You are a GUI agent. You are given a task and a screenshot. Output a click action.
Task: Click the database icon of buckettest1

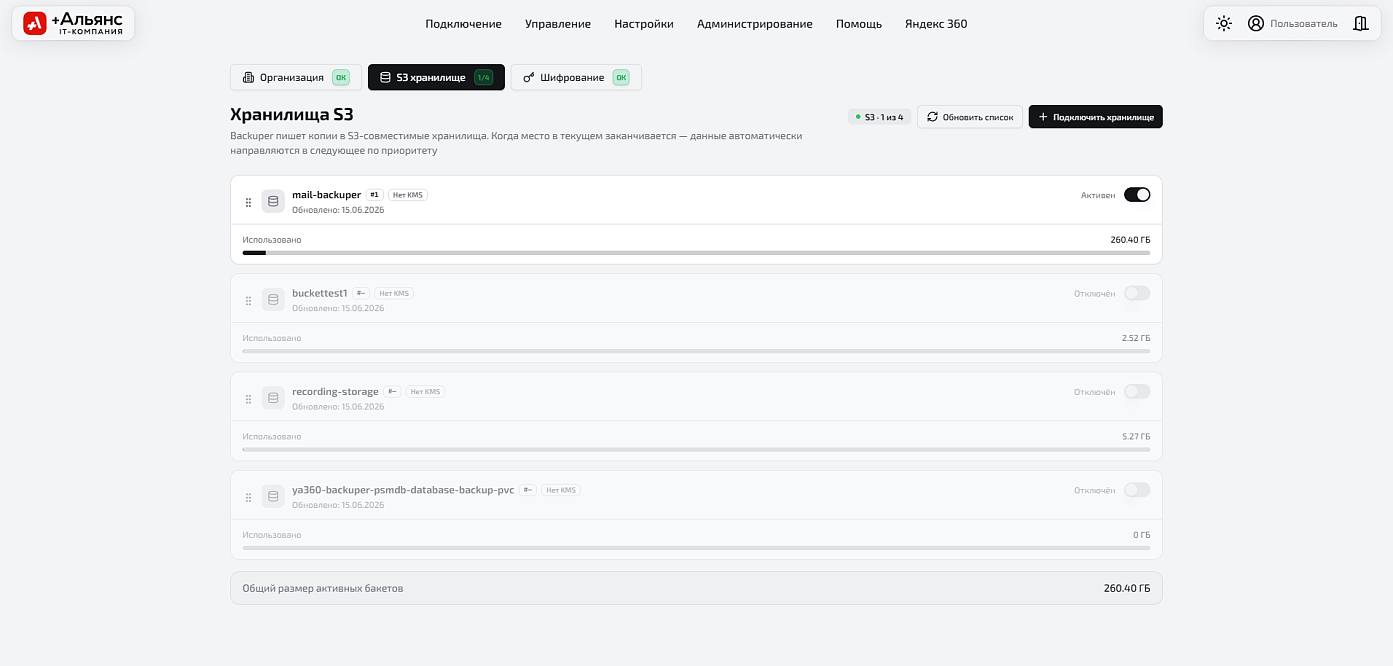tap(273, 300)
